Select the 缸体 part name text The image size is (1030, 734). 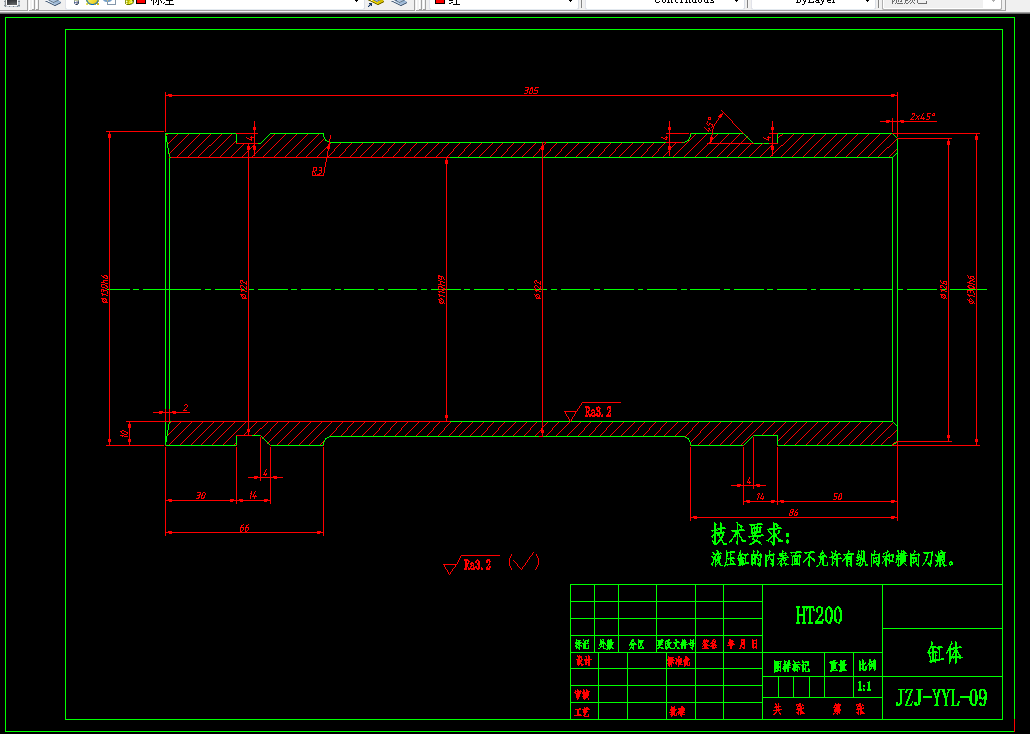tap(945, 653)
